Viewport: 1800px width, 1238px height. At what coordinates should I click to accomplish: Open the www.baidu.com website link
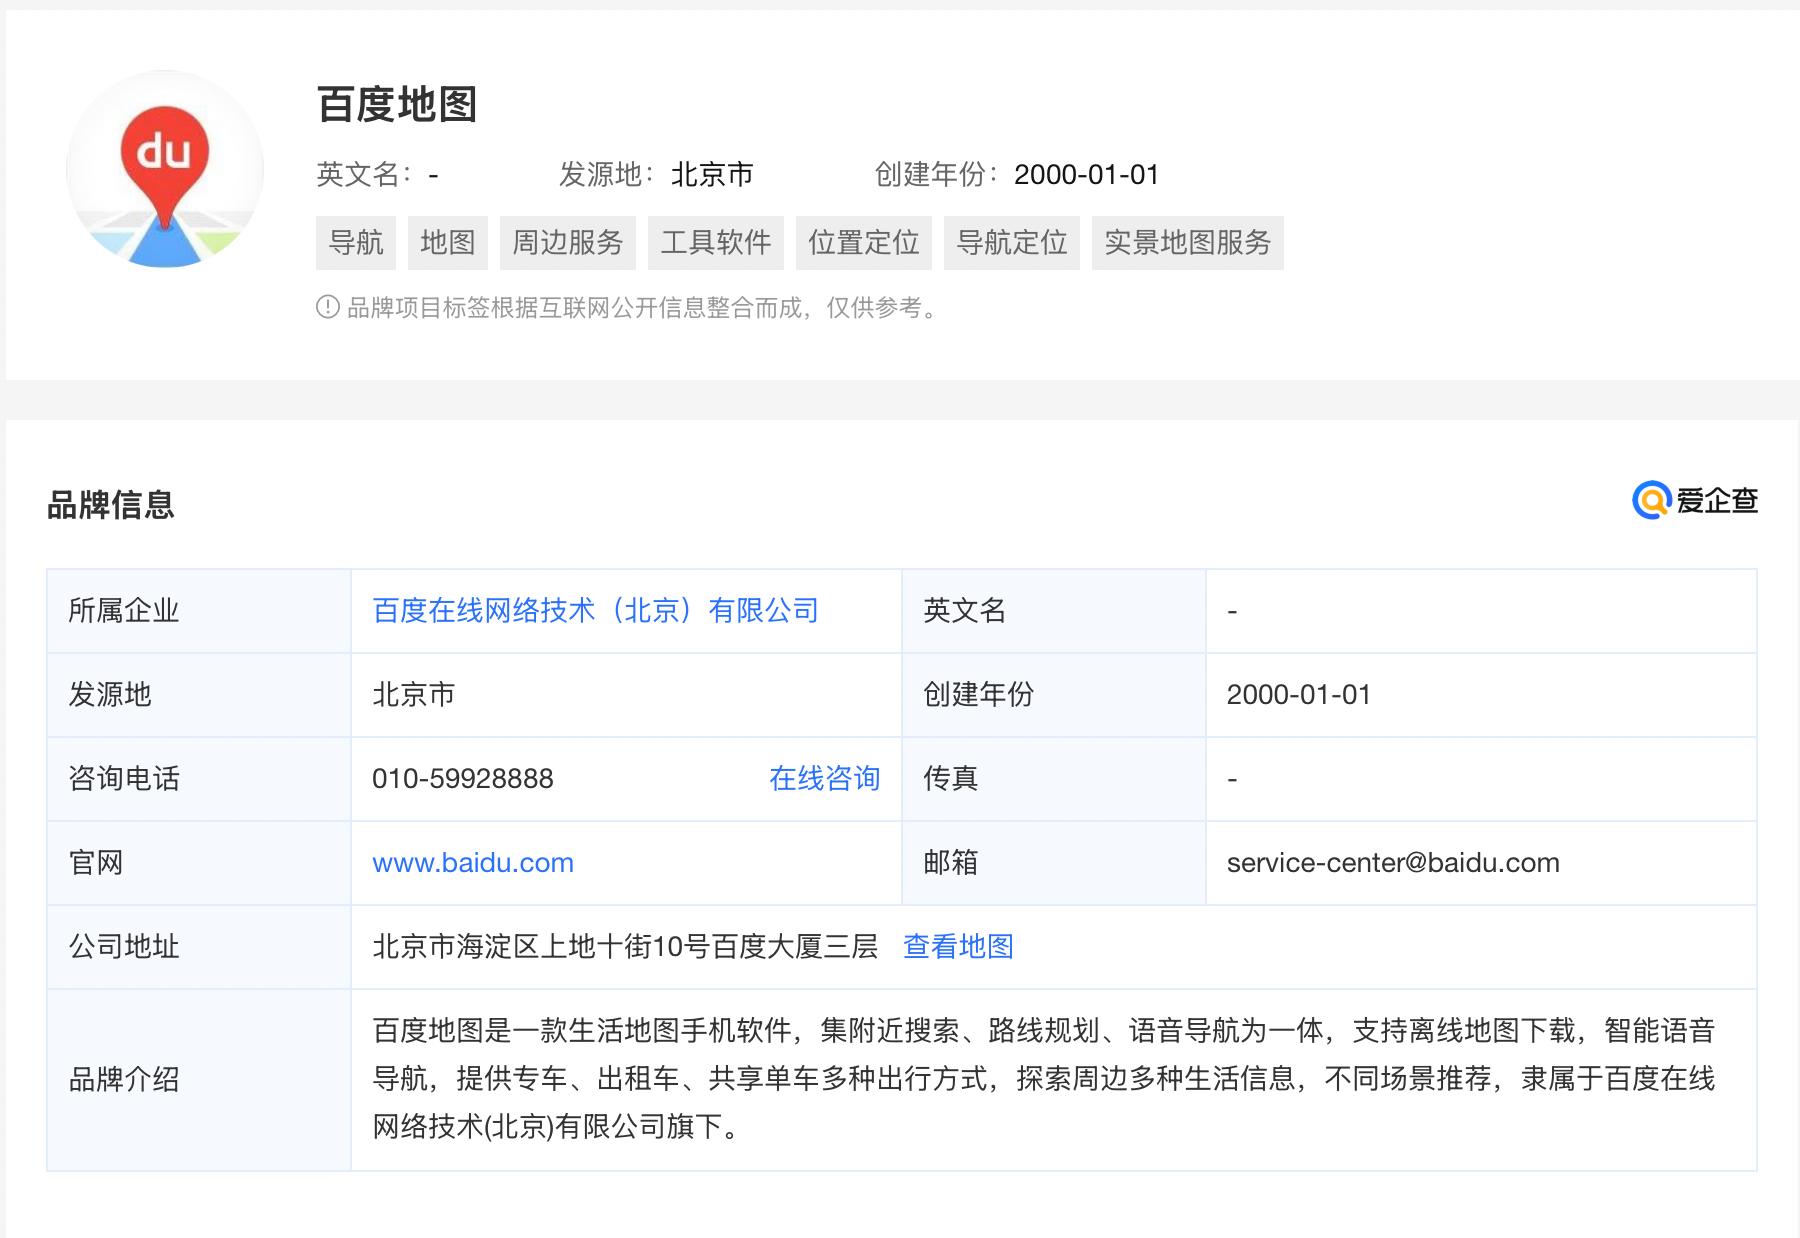[x=473, y=863]
